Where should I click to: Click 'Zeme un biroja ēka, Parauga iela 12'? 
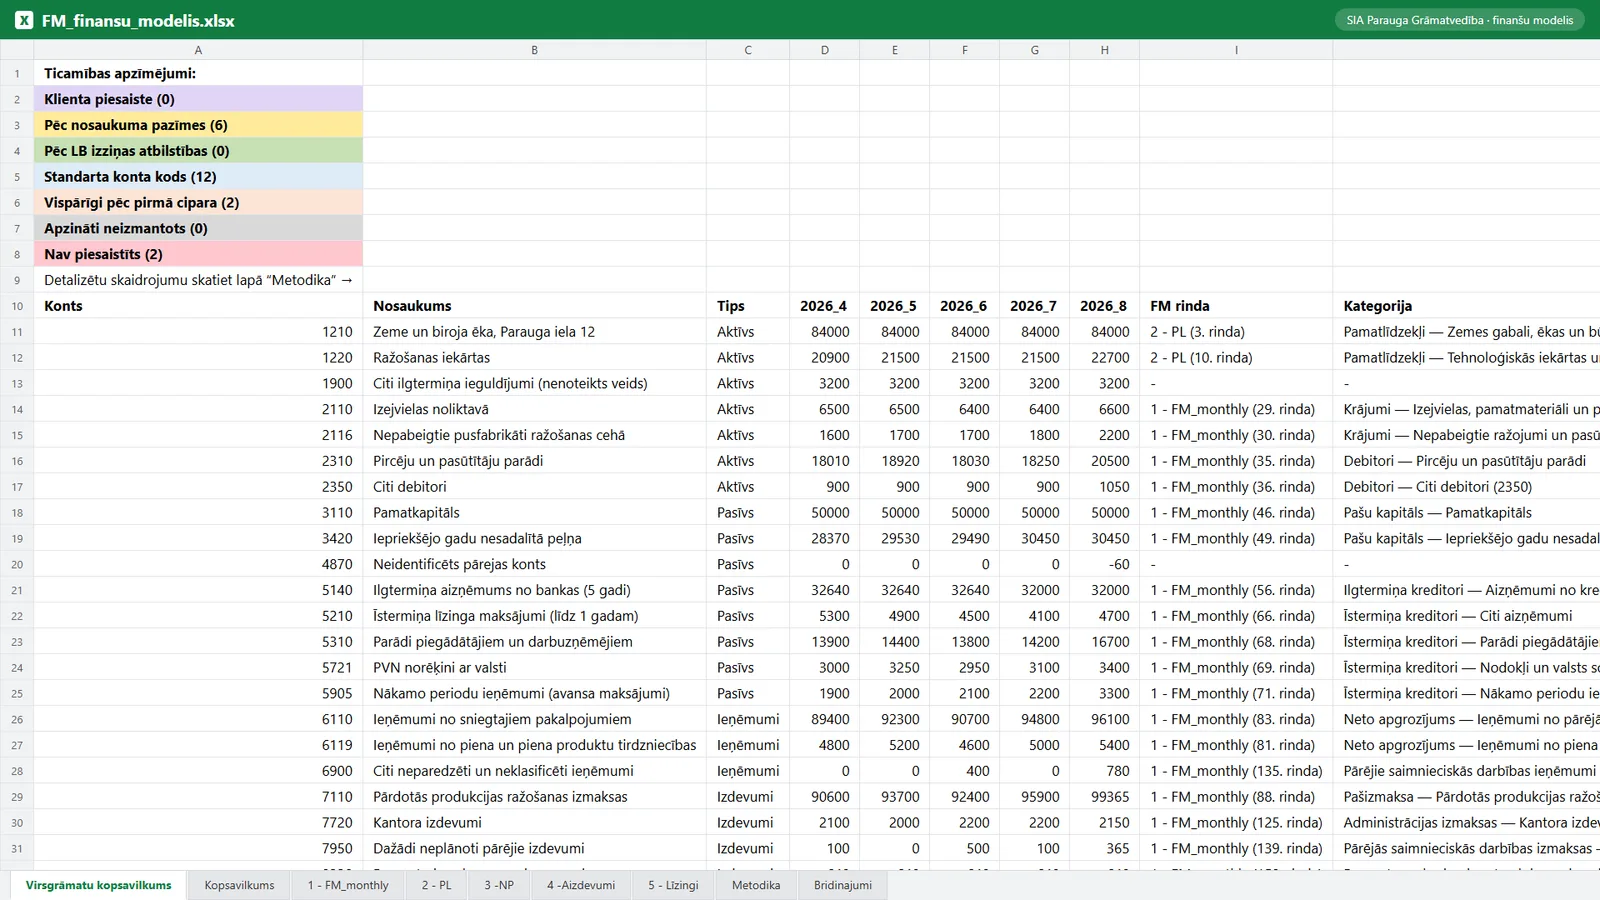pos(535,332)
